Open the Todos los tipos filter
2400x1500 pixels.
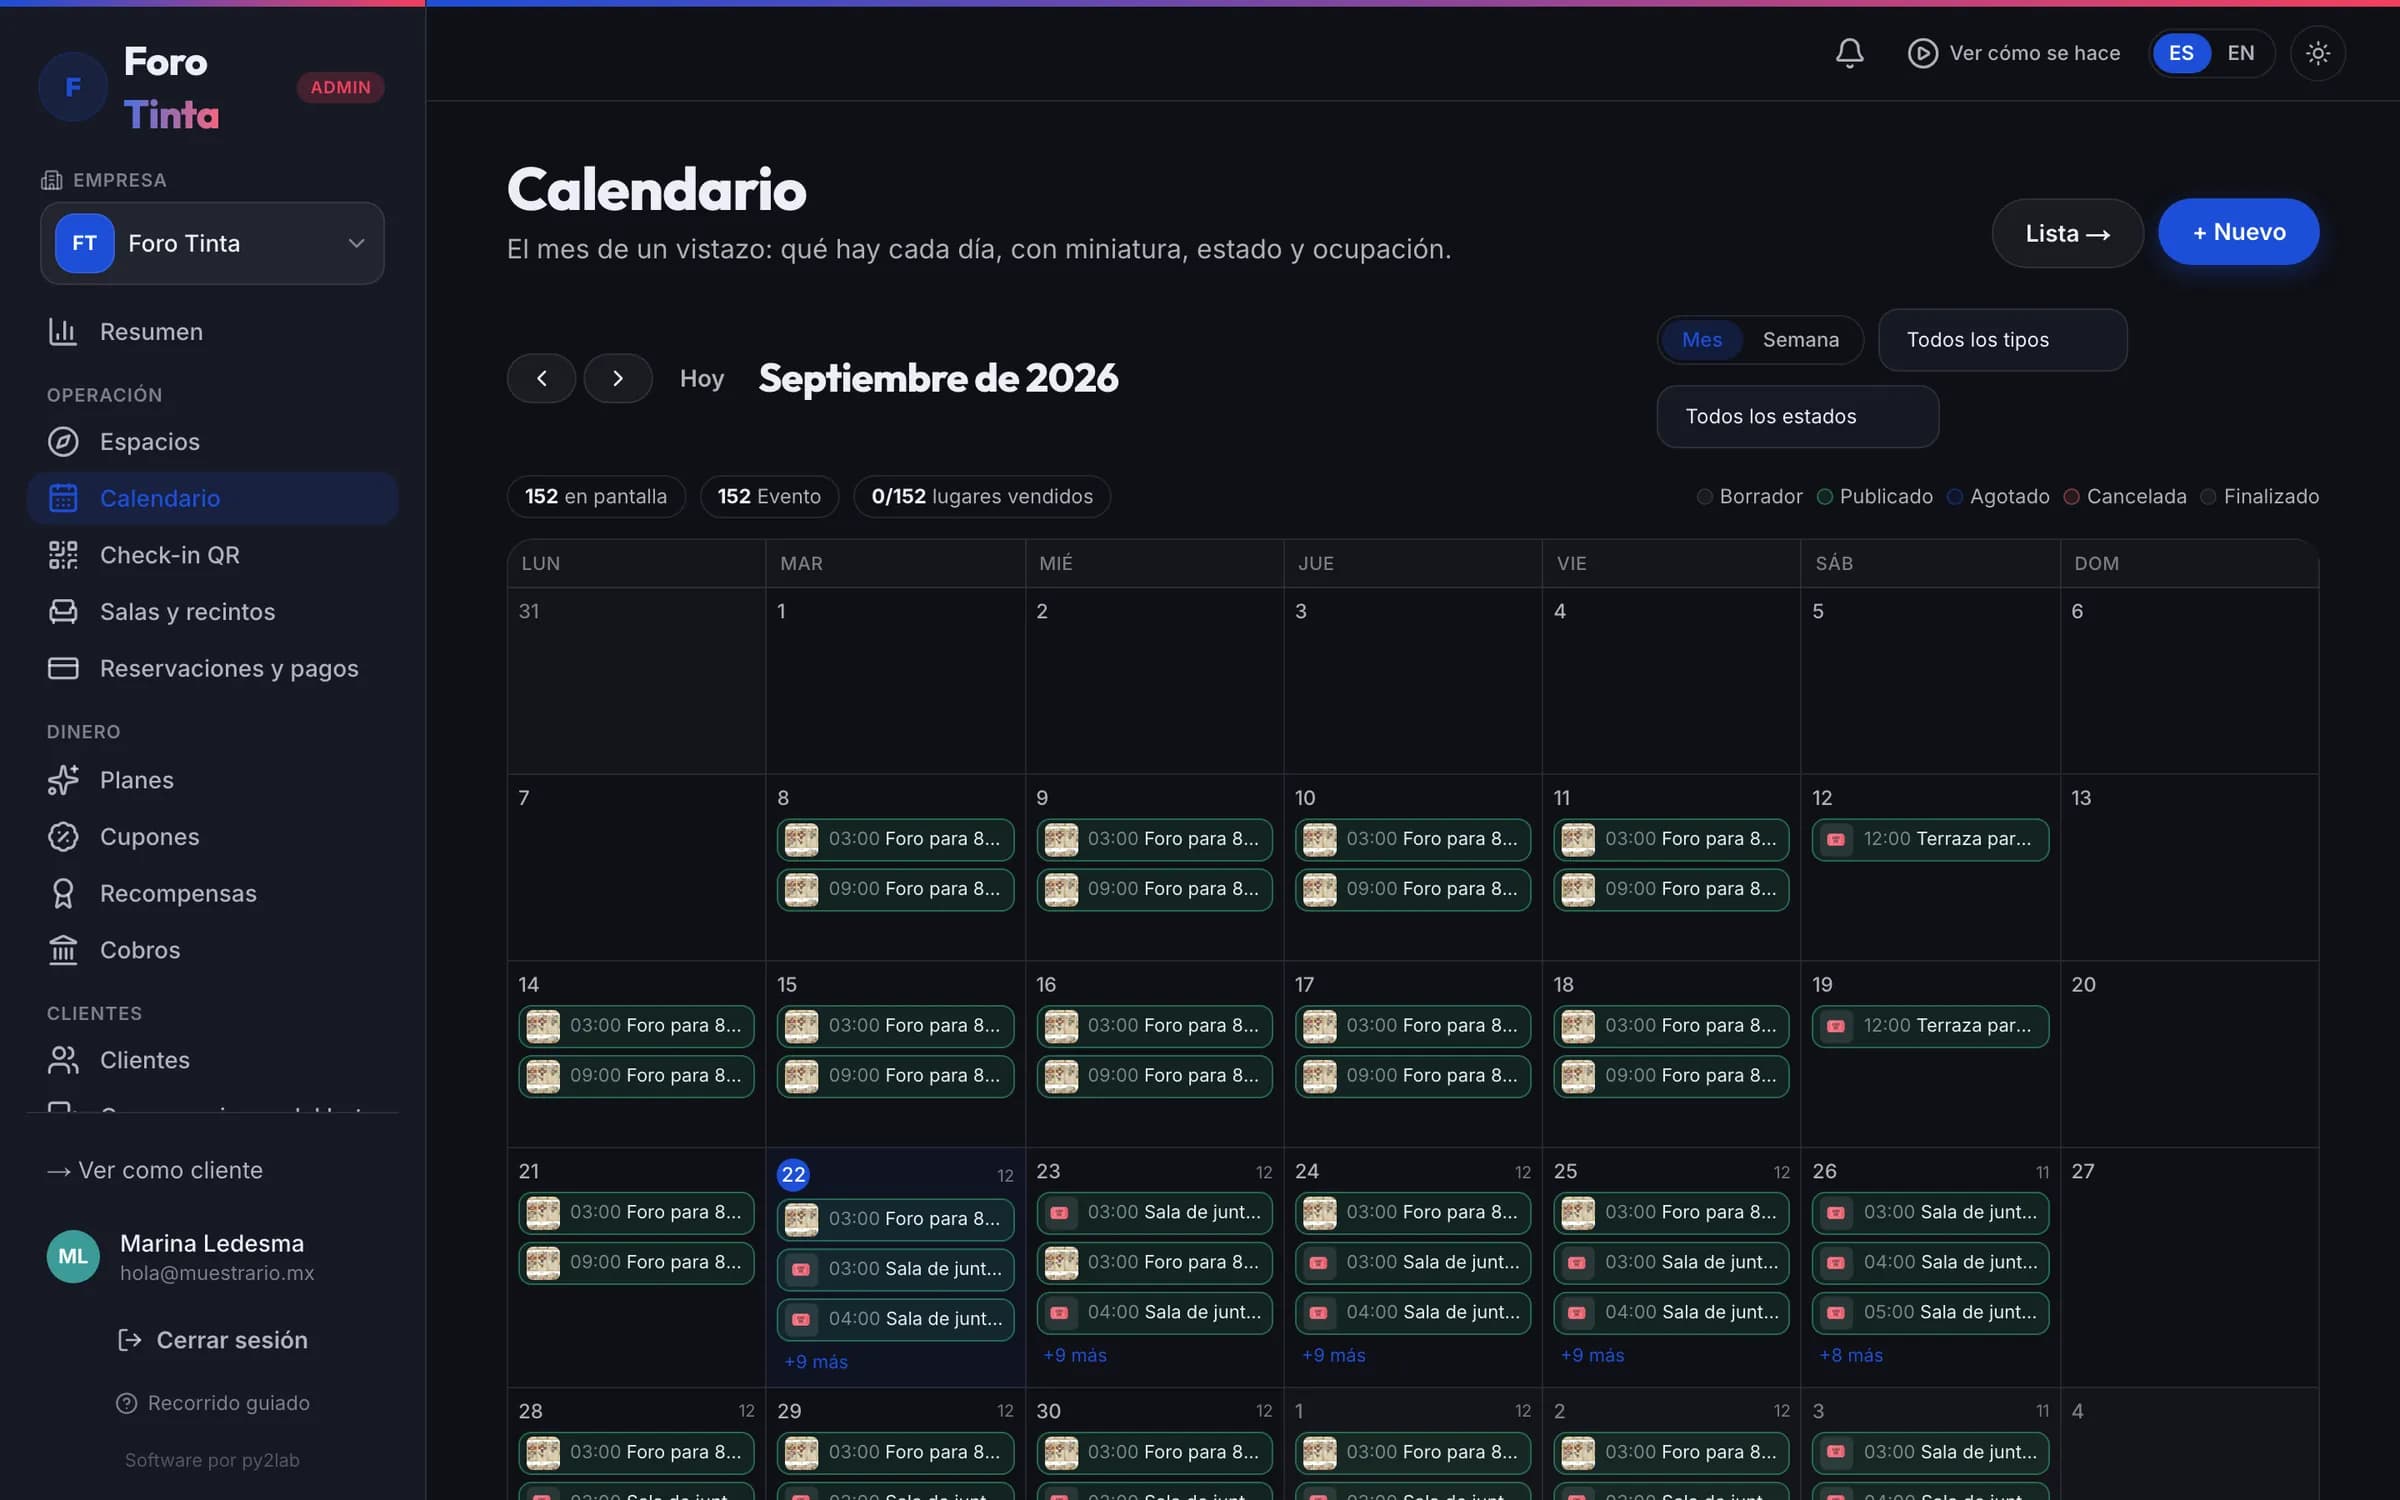point(2002,339)
